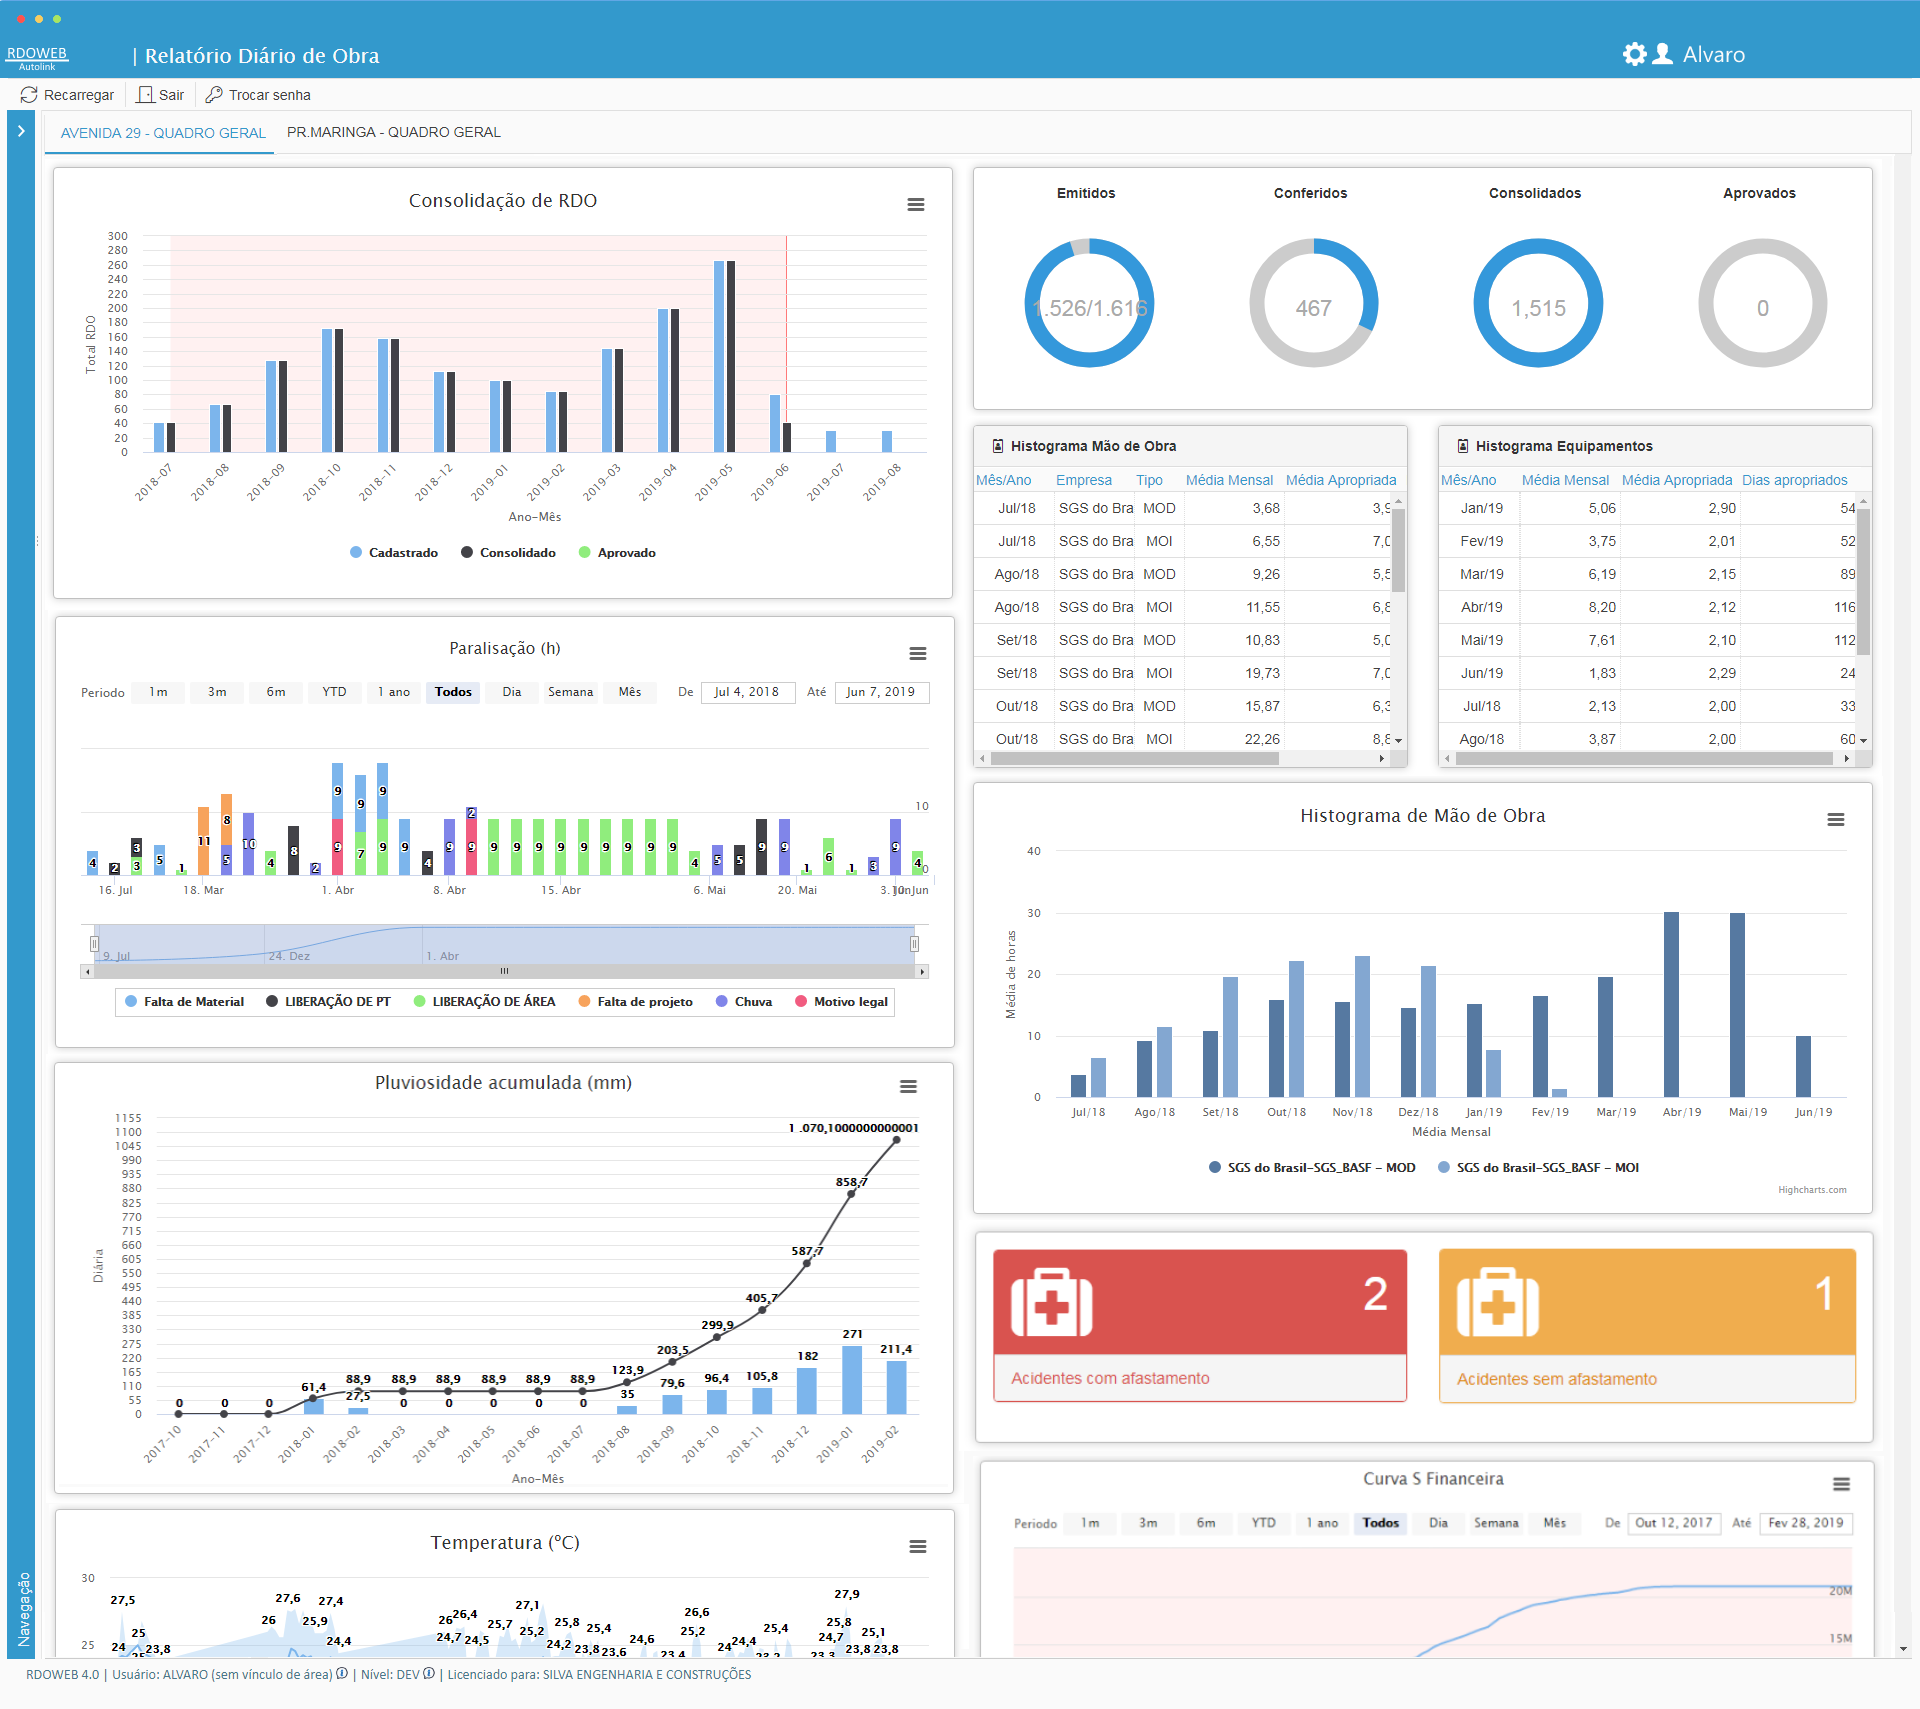Image resolution: width=1920 pixels, height=1709 pixels.
Task: Click the Recarregar reload icon
Action: [x=29, y=95]
